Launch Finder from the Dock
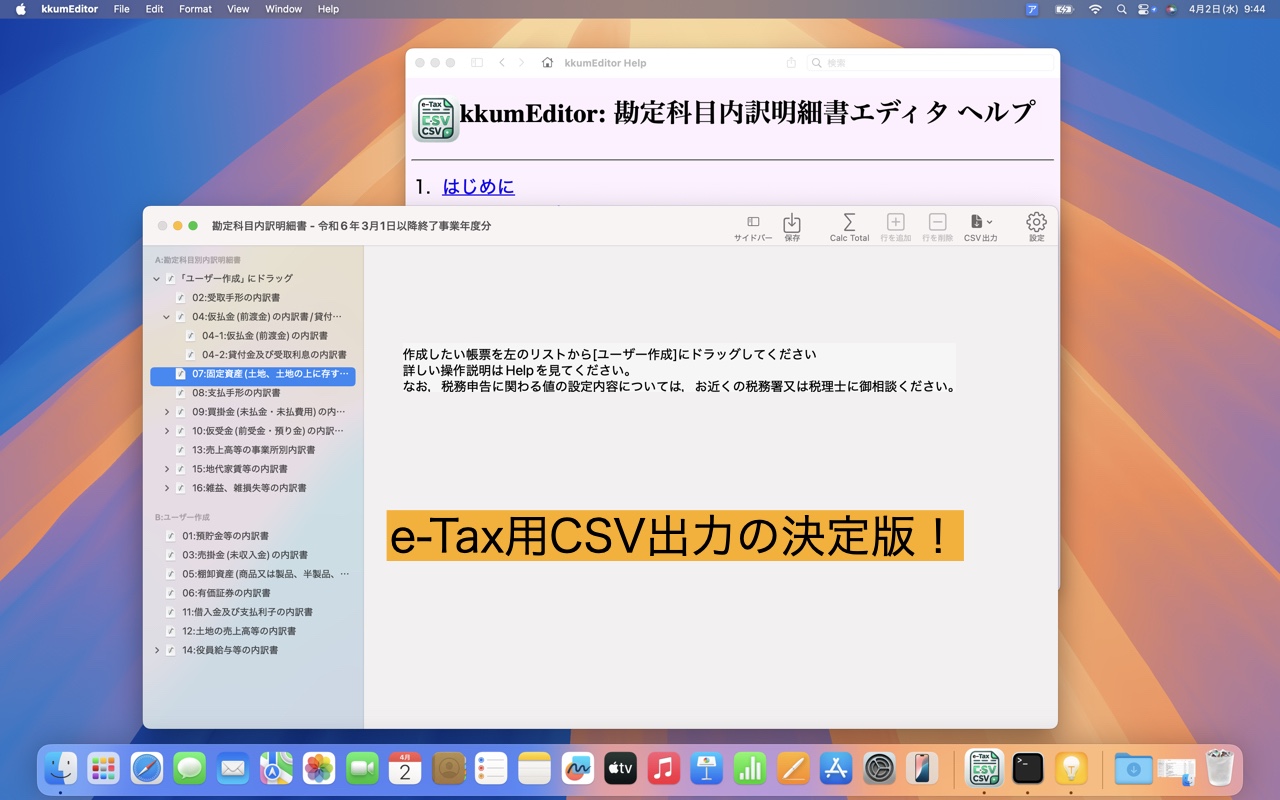 pos(61,768)
